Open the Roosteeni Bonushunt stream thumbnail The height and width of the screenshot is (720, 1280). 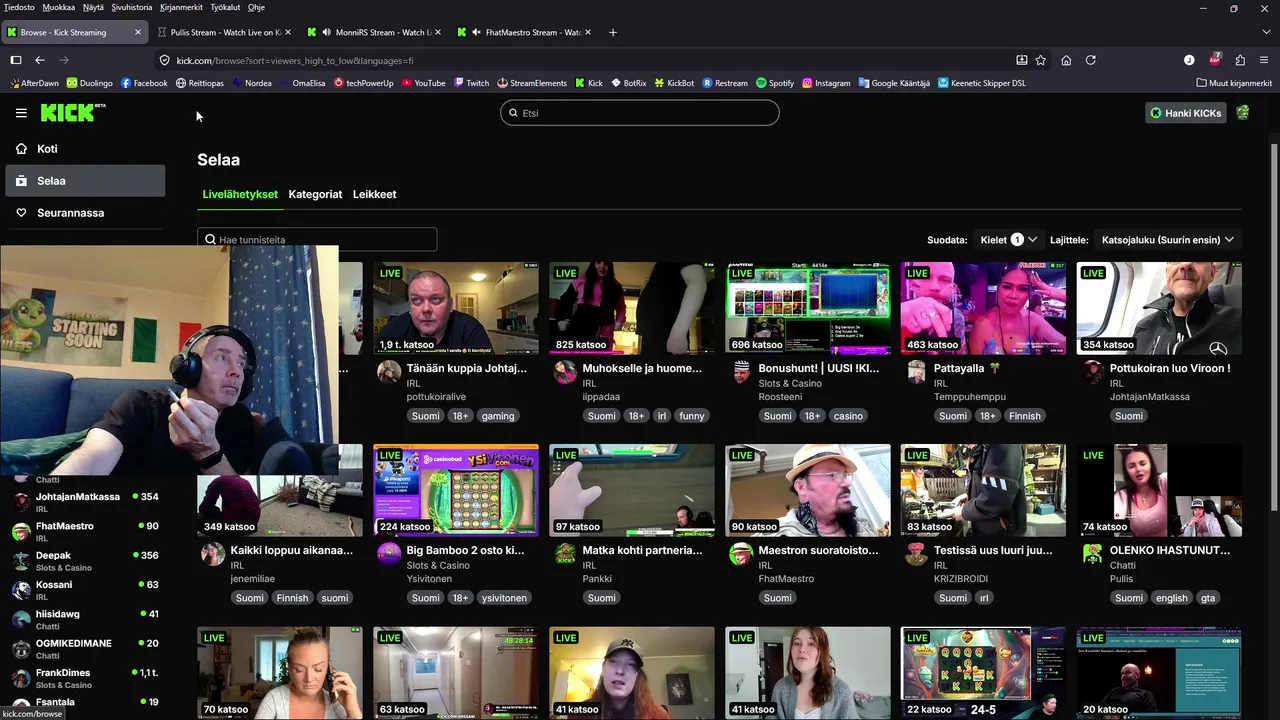coord(808,308)
